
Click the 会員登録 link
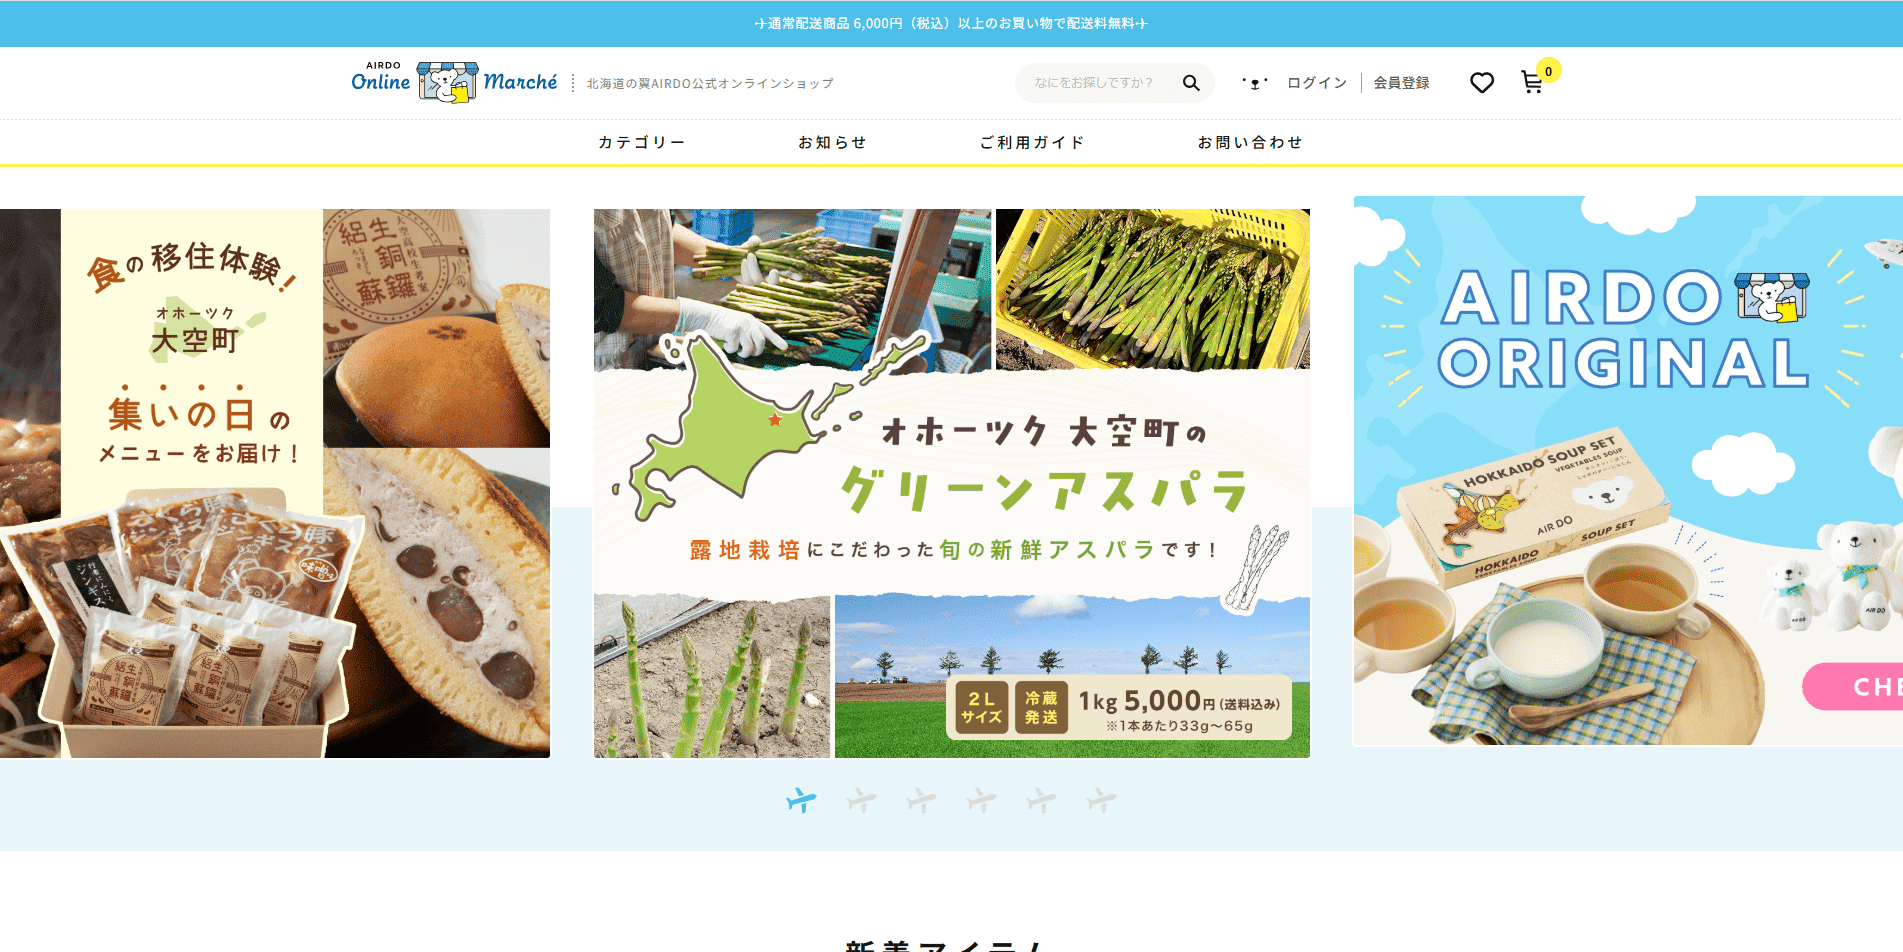(1401, 83)
